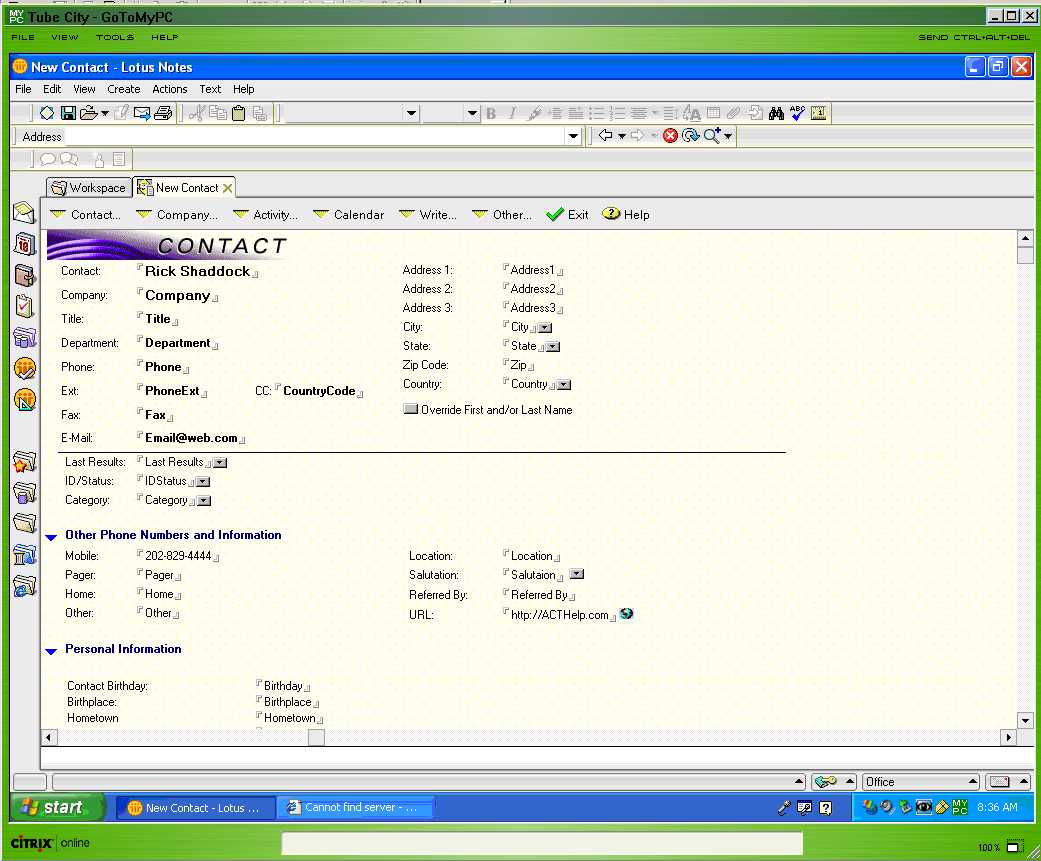Click the Print toolbar icon

[163, 114]
